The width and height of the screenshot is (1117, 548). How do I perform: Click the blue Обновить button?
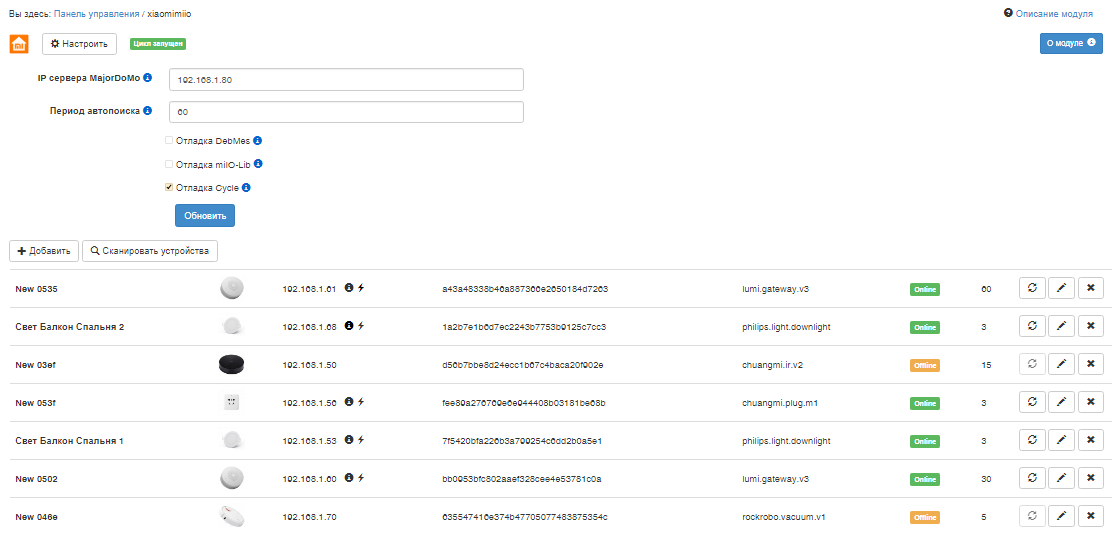click(x=205, y=216)
